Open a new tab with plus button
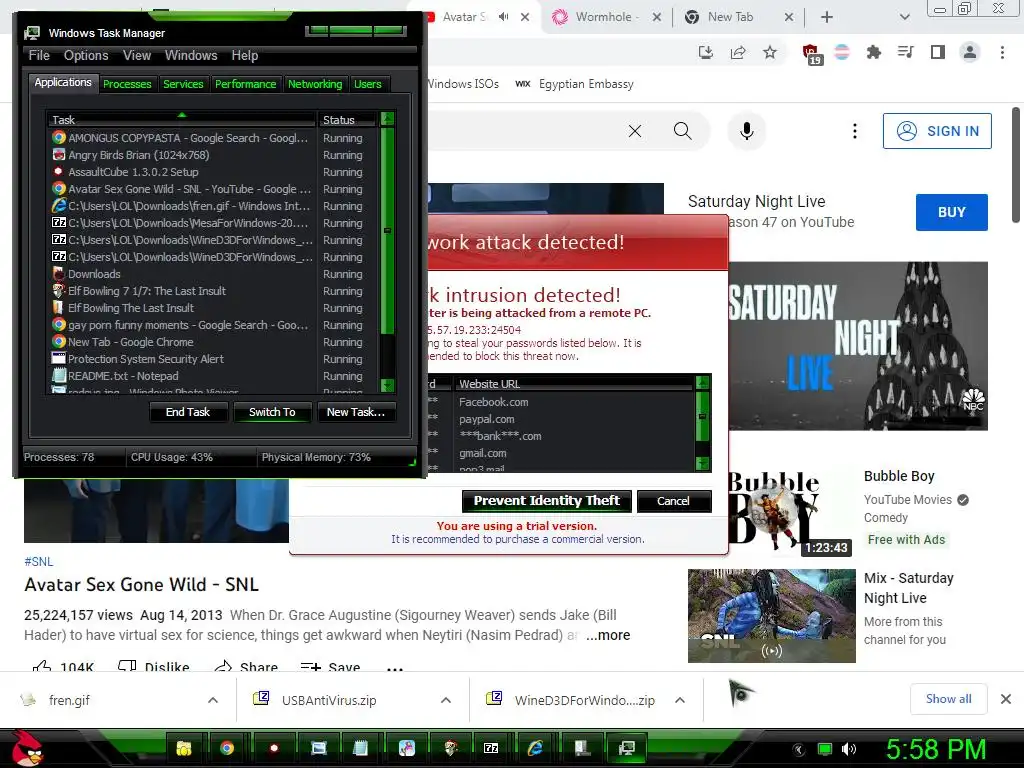The height and width of the screenshot is (768, 1024). click(x=827, y=17)
